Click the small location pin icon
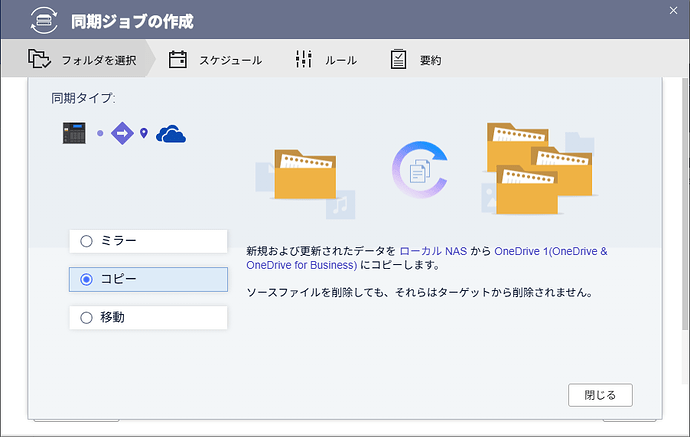 tap(144, 134)
